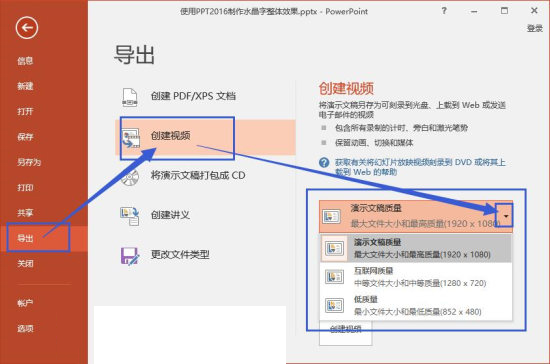Choose 打开 (Open) in the sidebar
The height and width of the screenshot is (364, 550).
point(25,112)
